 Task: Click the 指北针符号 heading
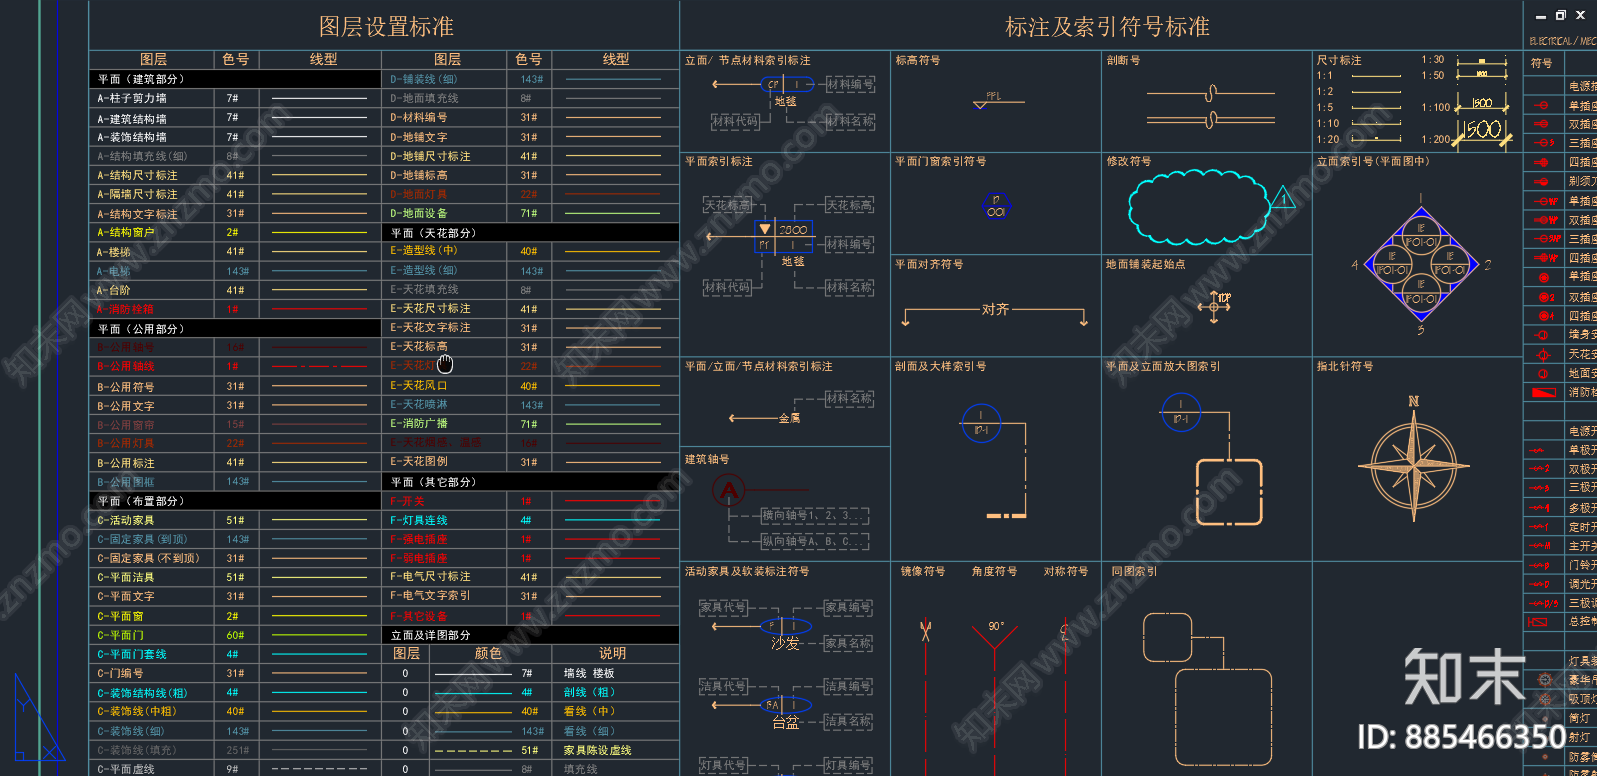pyautogui.click(x=1345, y=367)
